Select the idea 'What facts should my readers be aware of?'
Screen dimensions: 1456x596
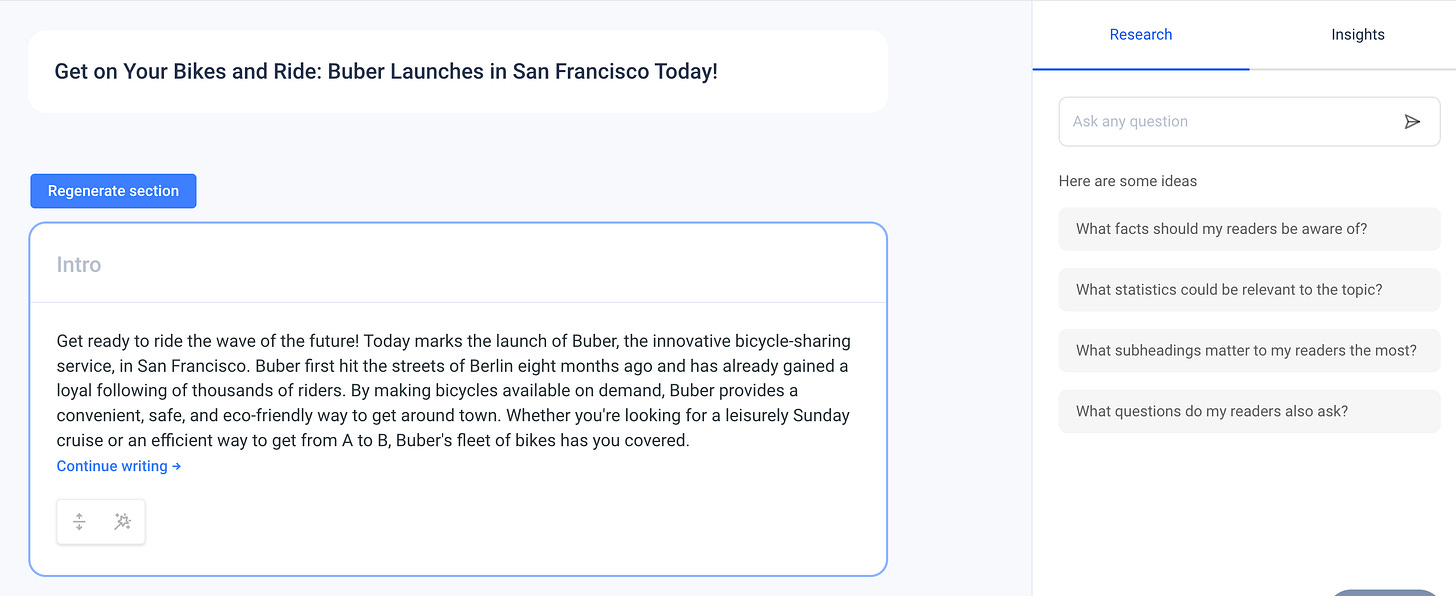pos(1249,229)
